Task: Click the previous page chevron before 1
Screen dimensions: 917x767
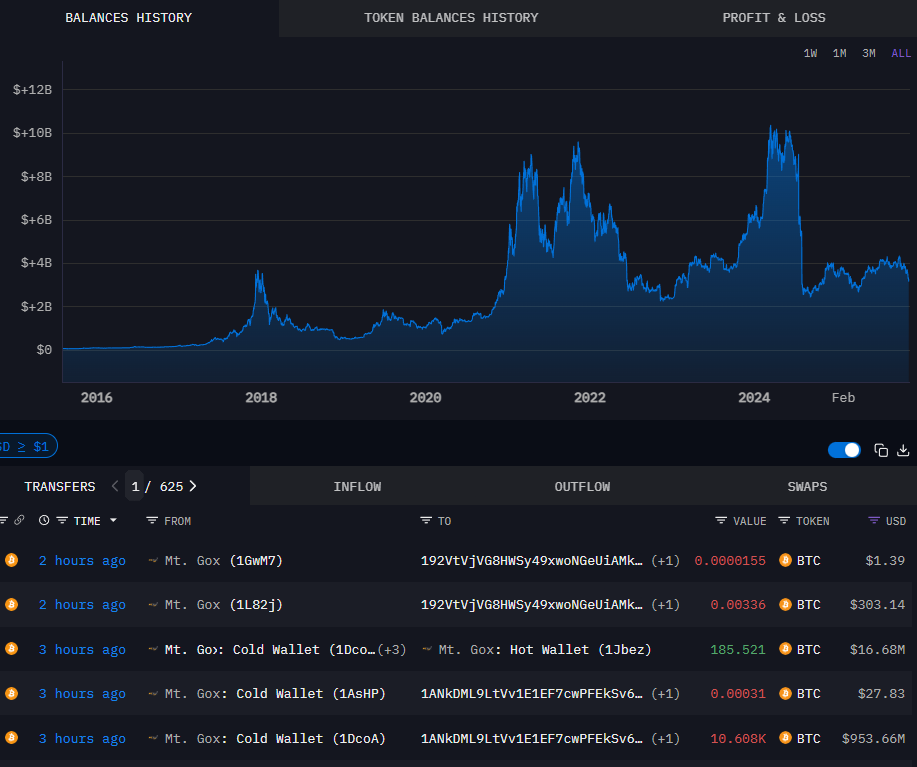Action: 114,486
